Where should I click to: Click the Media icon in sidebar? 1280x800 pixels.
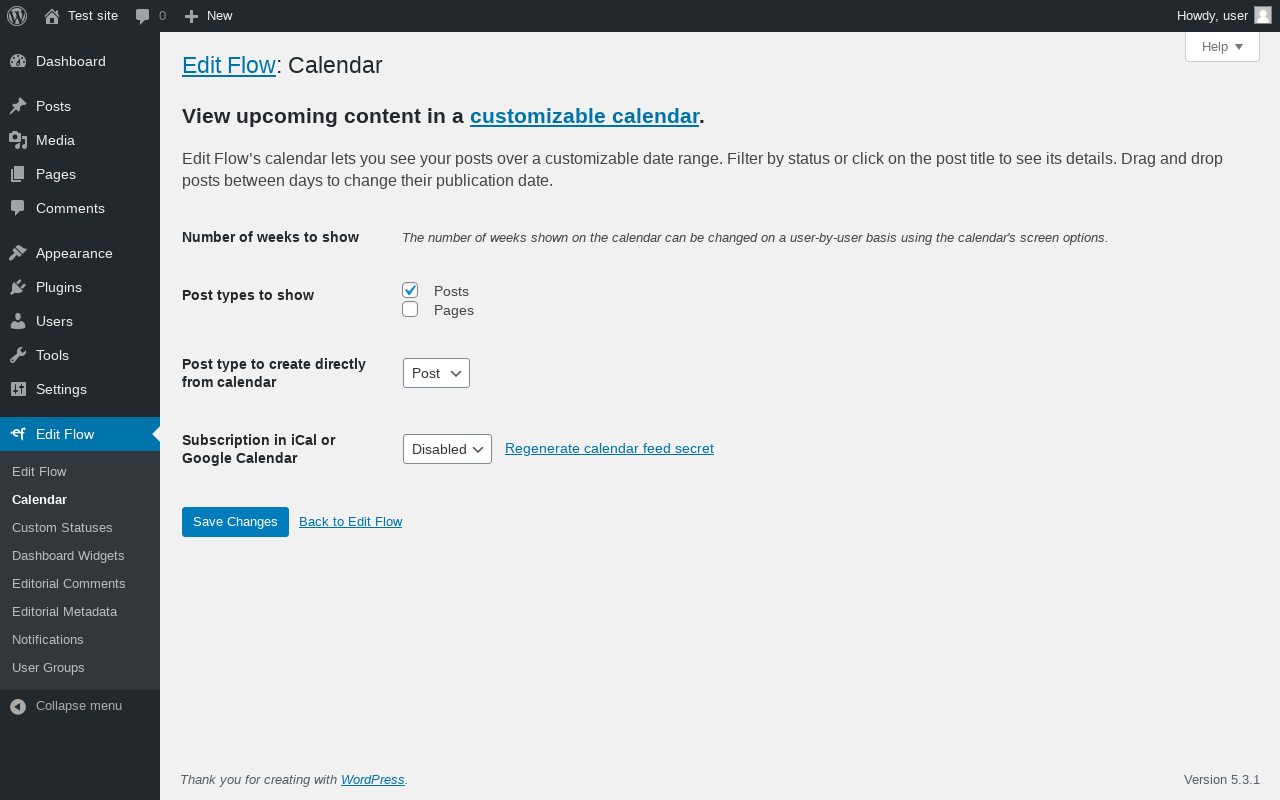(18, 140)
